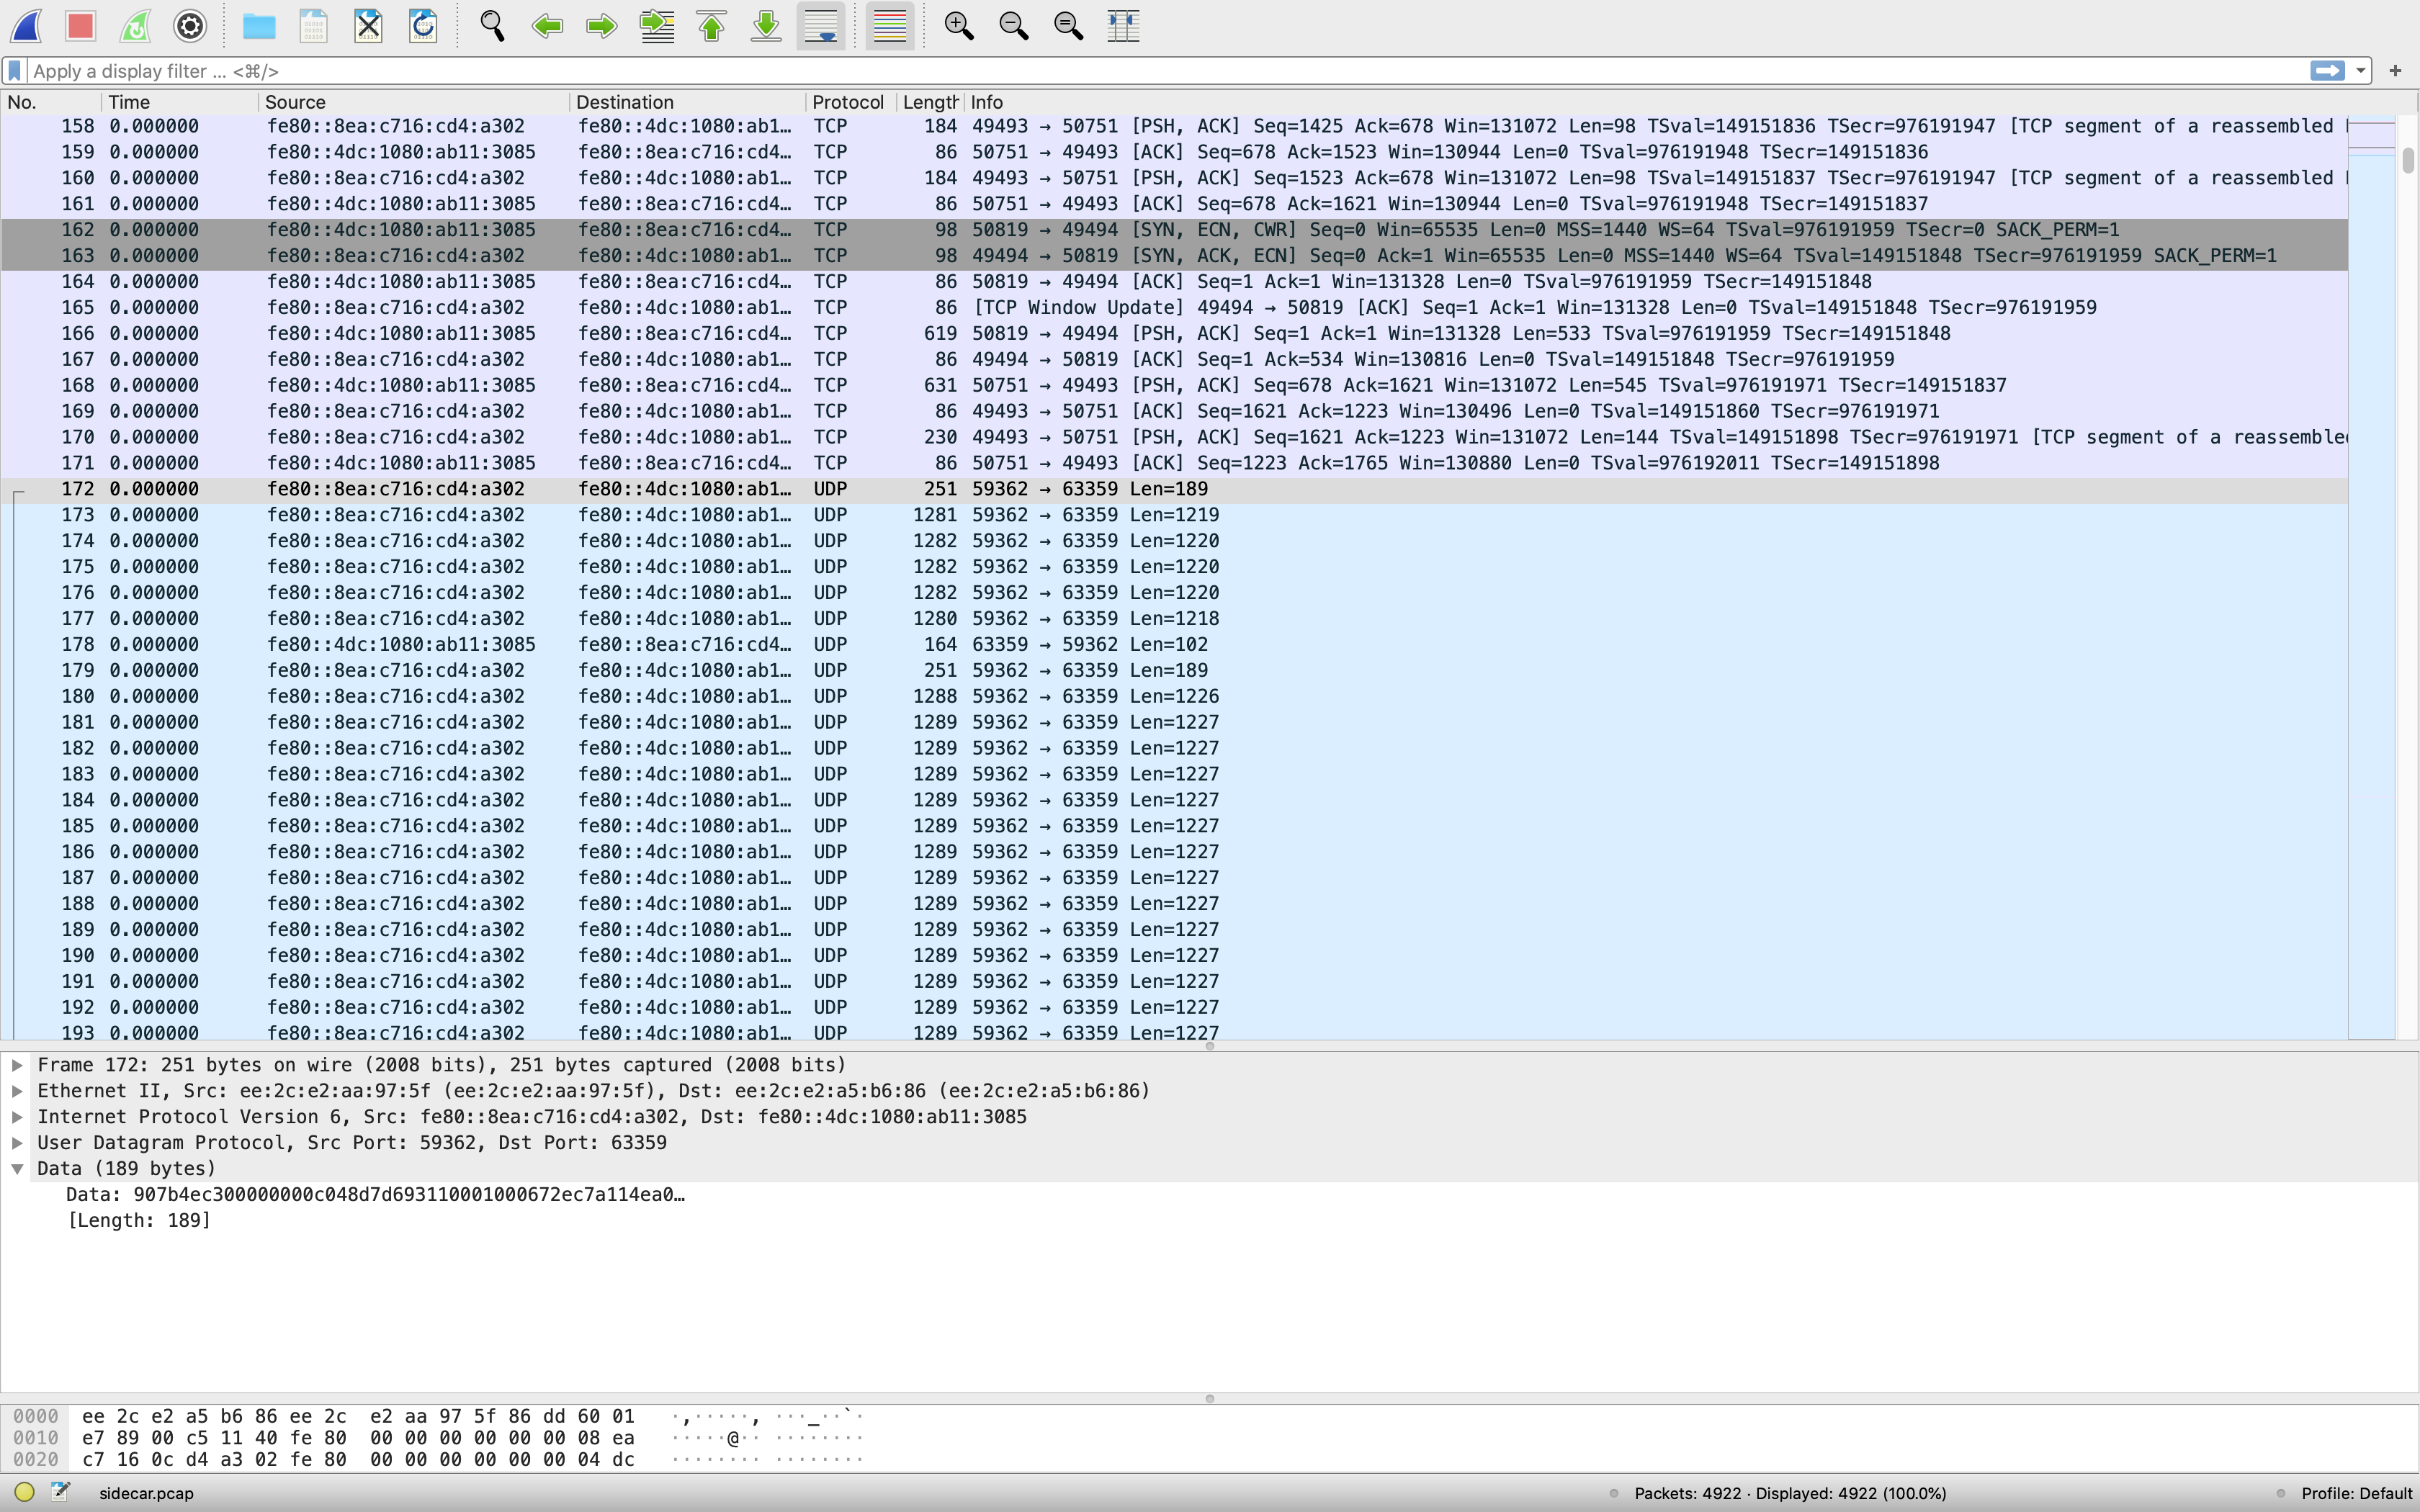The height and width of the screenshot is (1512, 2420).
Task: Select packet 163 SYN, ACK, ECN row
Action: point(1174,256)
